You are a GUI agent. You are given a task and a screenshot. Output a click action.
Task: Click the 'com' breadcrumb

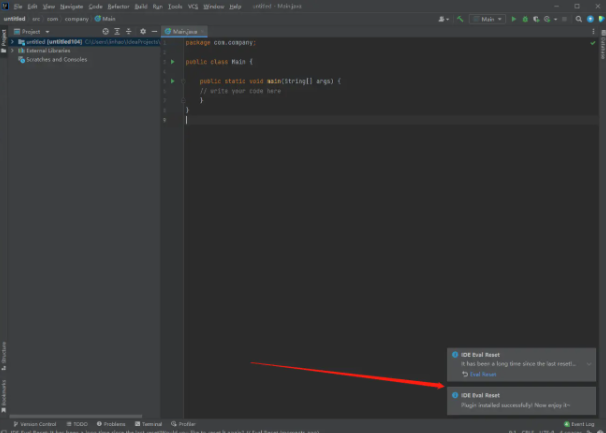coord(53,19)
